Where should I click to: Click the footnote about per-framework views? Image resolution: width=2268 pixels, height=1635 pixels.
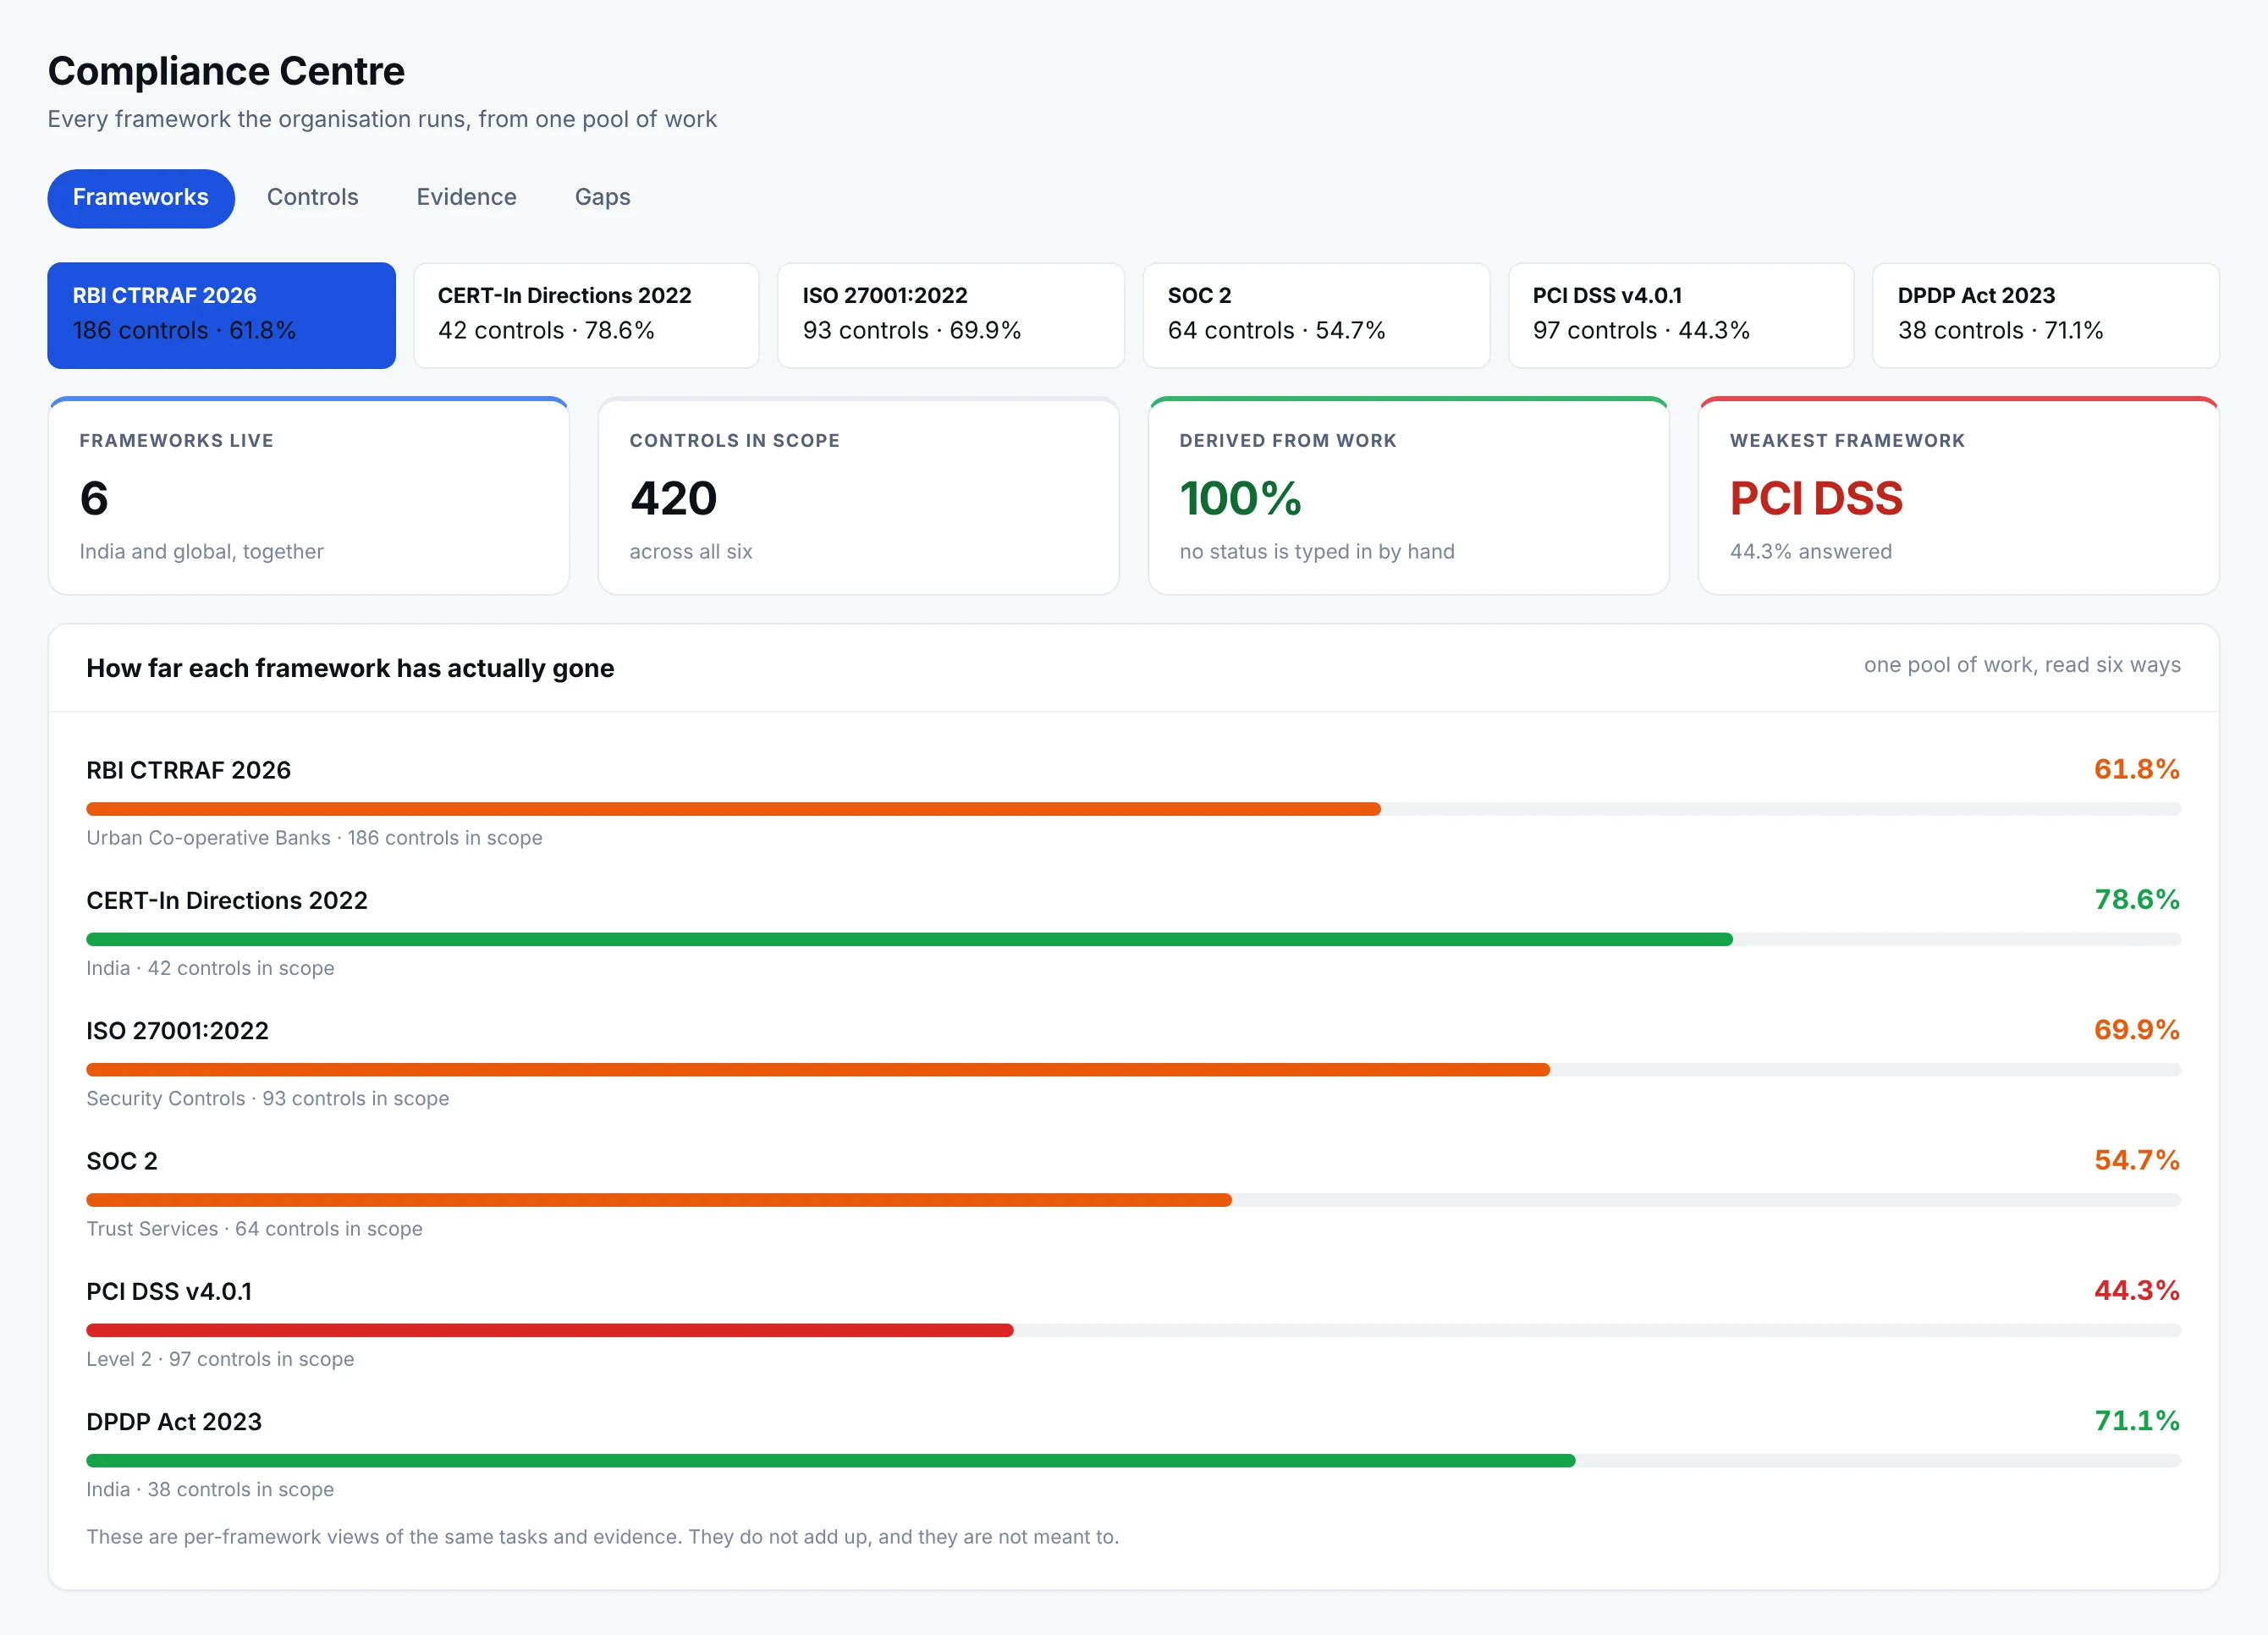602,1537
